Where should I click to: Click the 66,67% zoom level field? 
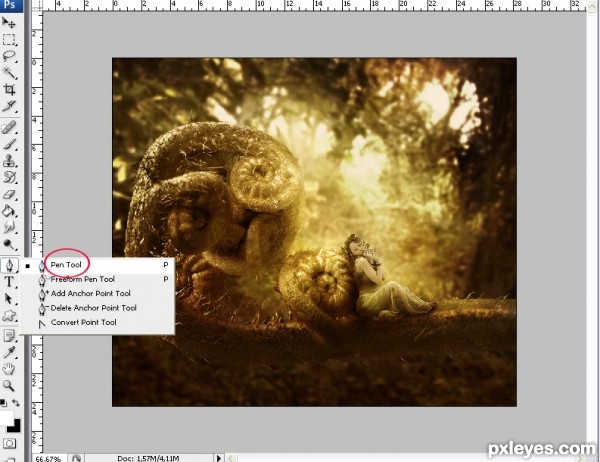point(49,458)
